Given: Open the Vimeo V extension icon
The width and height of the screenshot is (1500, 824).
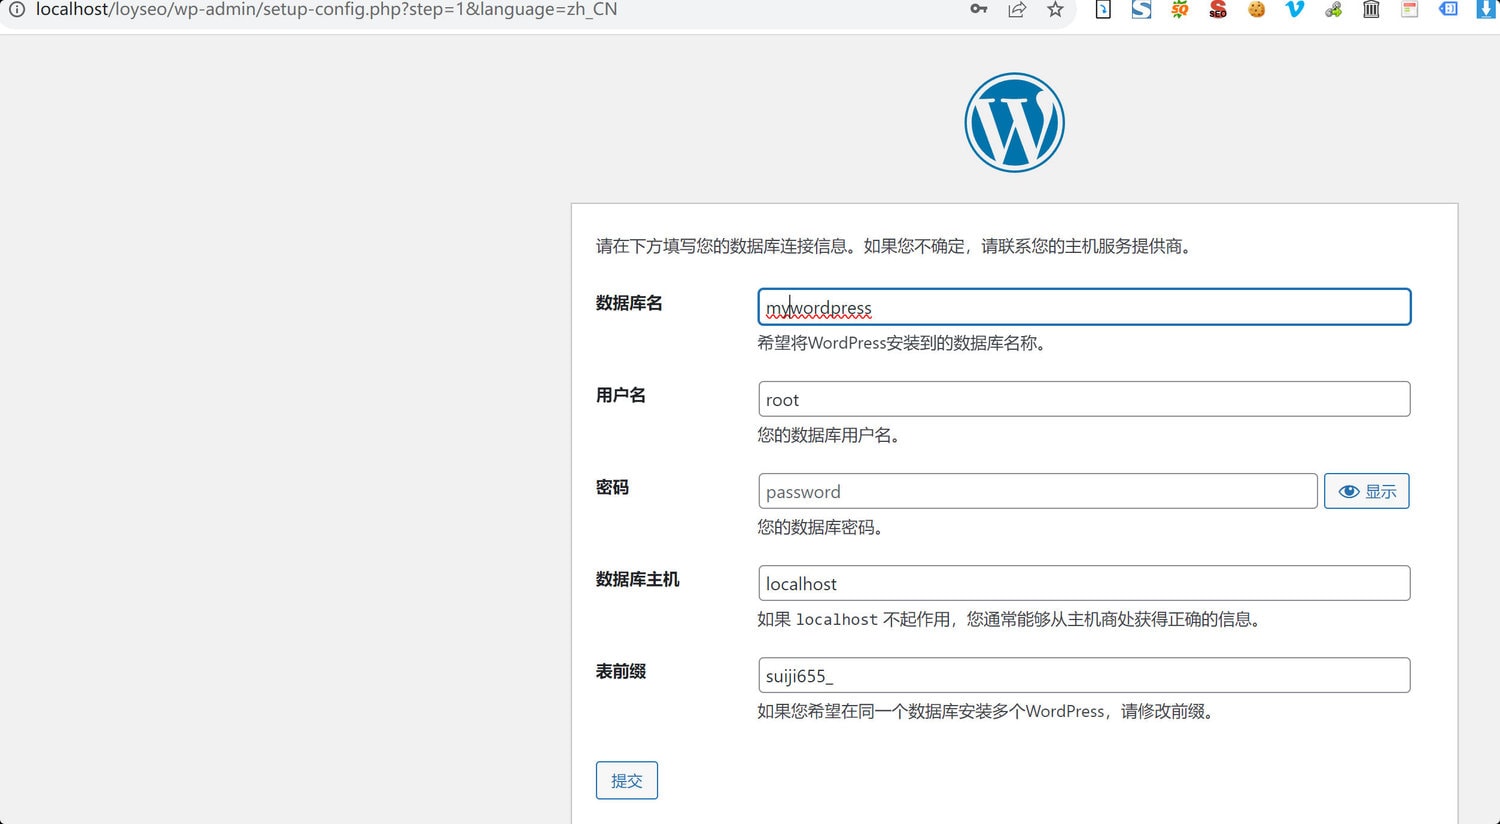Looking at the screenshot, I should [1295, 9].
